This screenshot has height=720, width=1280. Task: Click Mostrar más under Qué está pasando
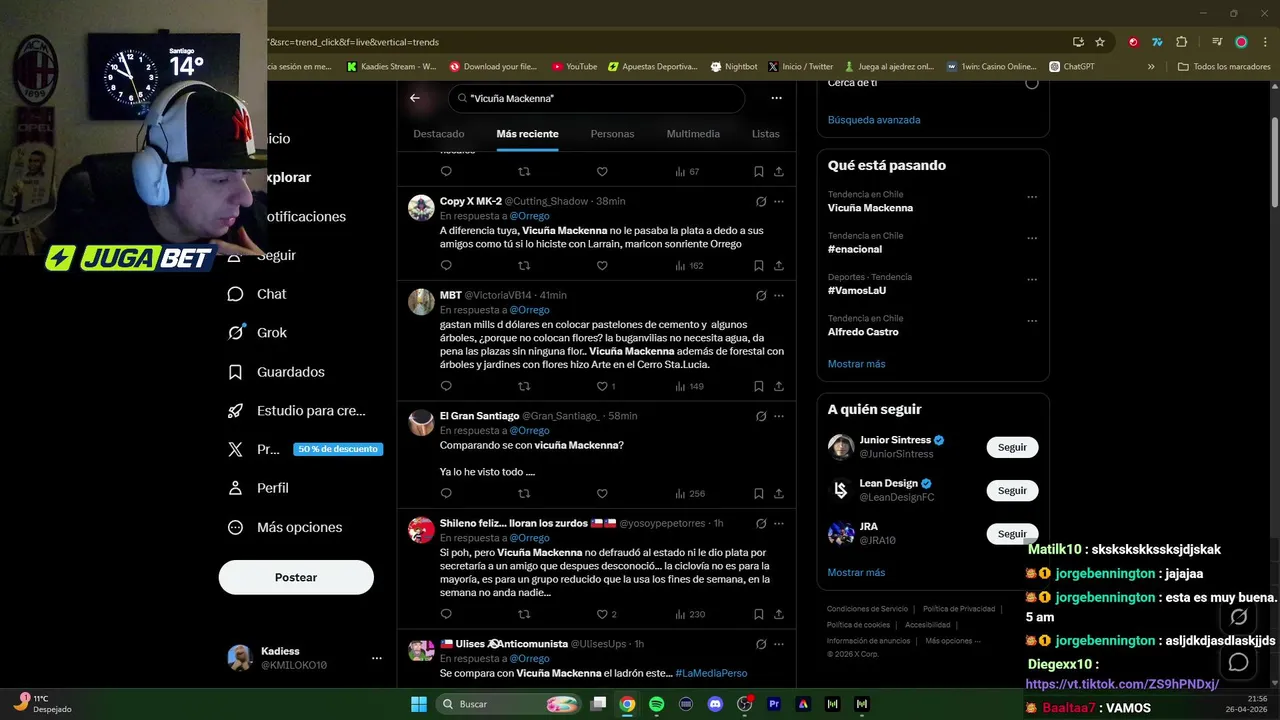[x=856, y=364]
